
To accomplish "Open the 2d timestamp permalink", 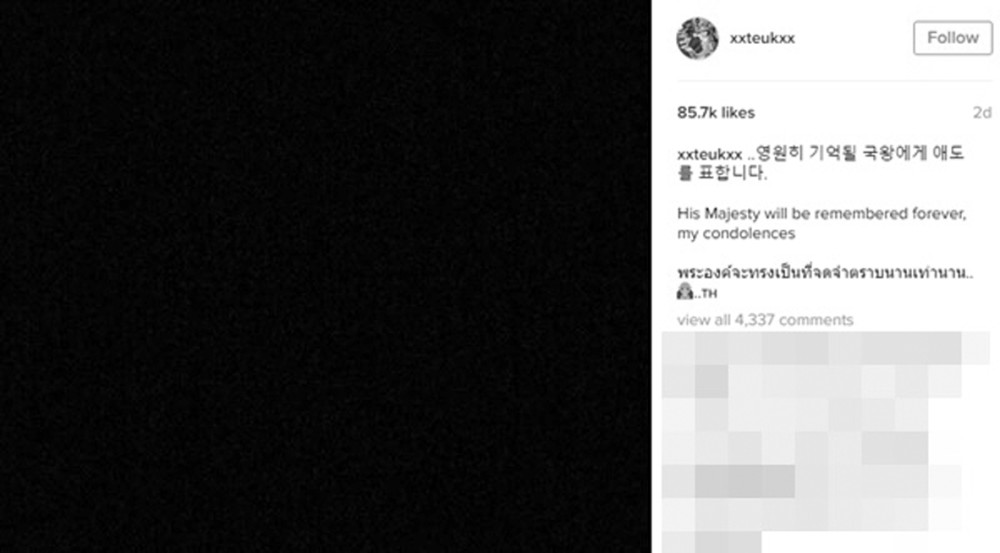I will (x=982, y=113).
